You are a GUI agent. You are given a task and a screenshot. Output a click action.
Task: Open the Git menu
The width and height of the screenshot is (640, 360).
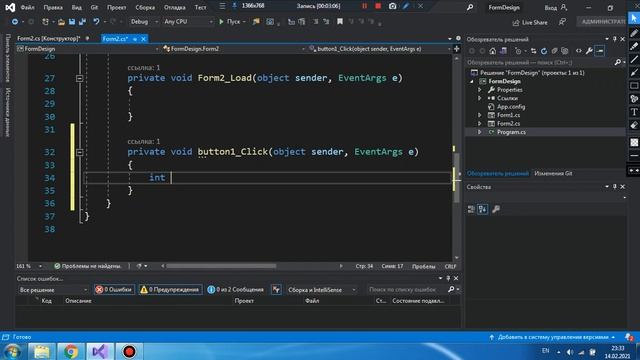(94, 7)
